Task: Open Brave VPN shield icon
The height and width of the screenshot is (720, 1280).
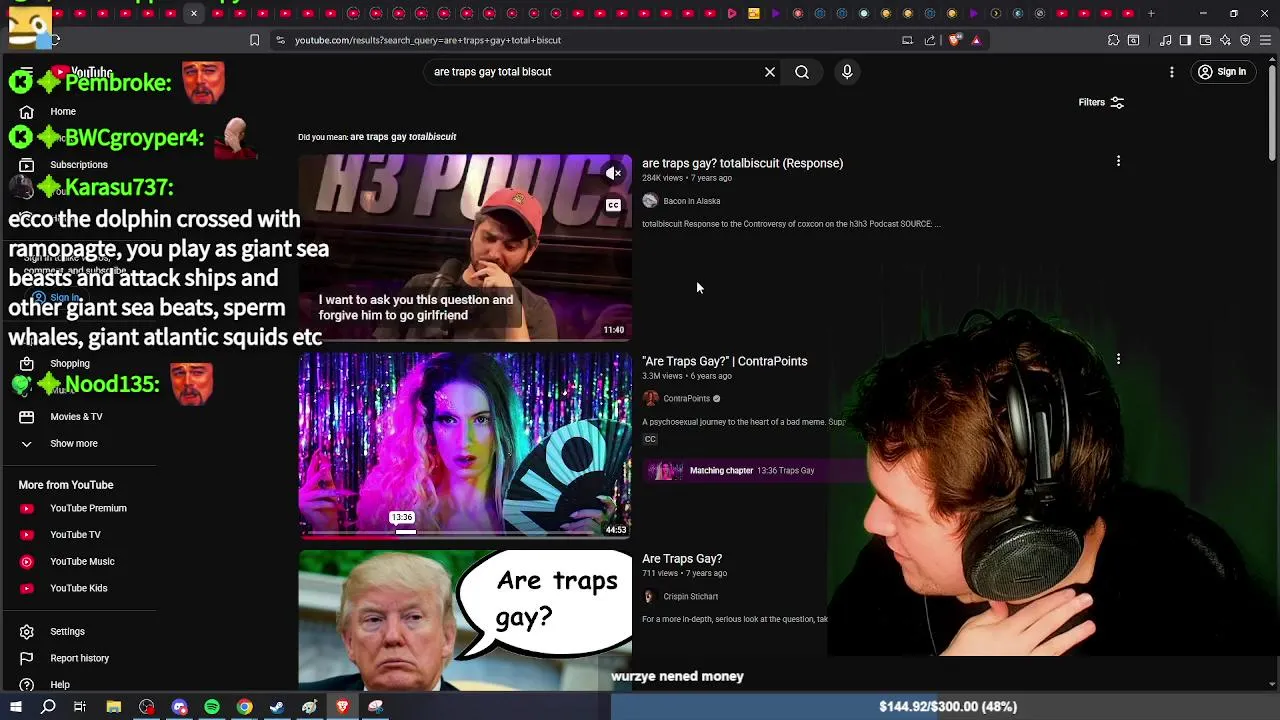Action: pyautogui.click(x=1245, y=40)
